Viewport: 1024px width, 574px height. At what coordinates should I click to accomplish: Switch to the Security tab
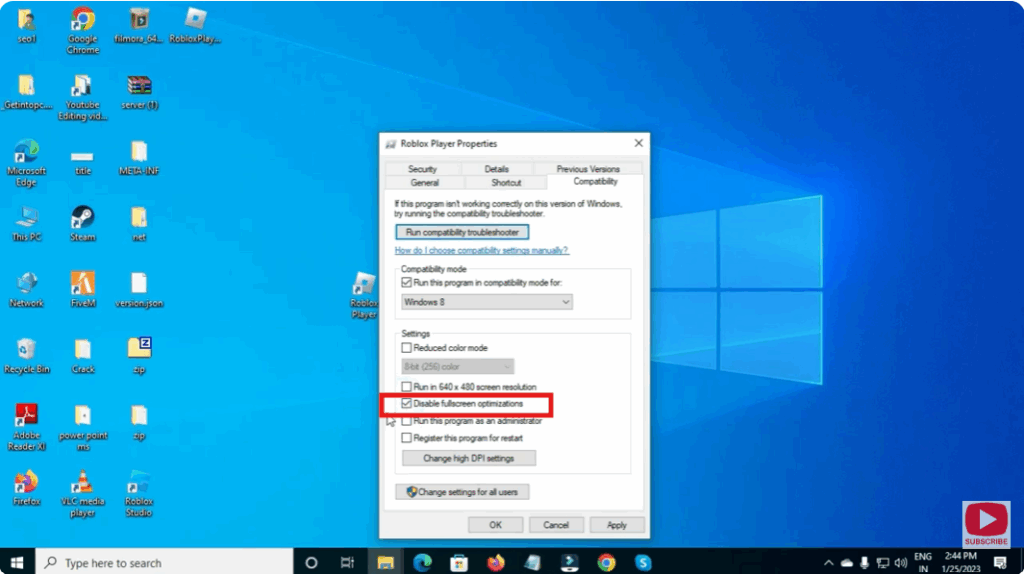click(423, 169)
